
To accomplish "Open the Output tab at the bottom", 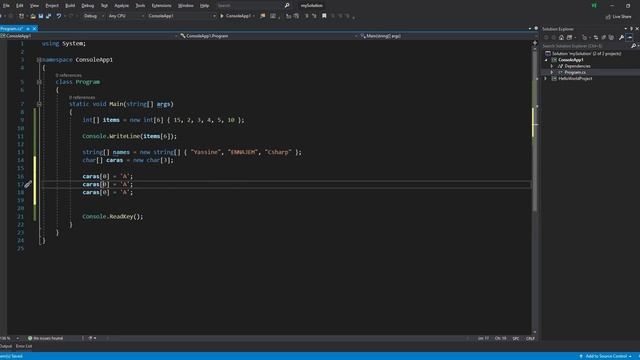I will click(x=6, y=346).
